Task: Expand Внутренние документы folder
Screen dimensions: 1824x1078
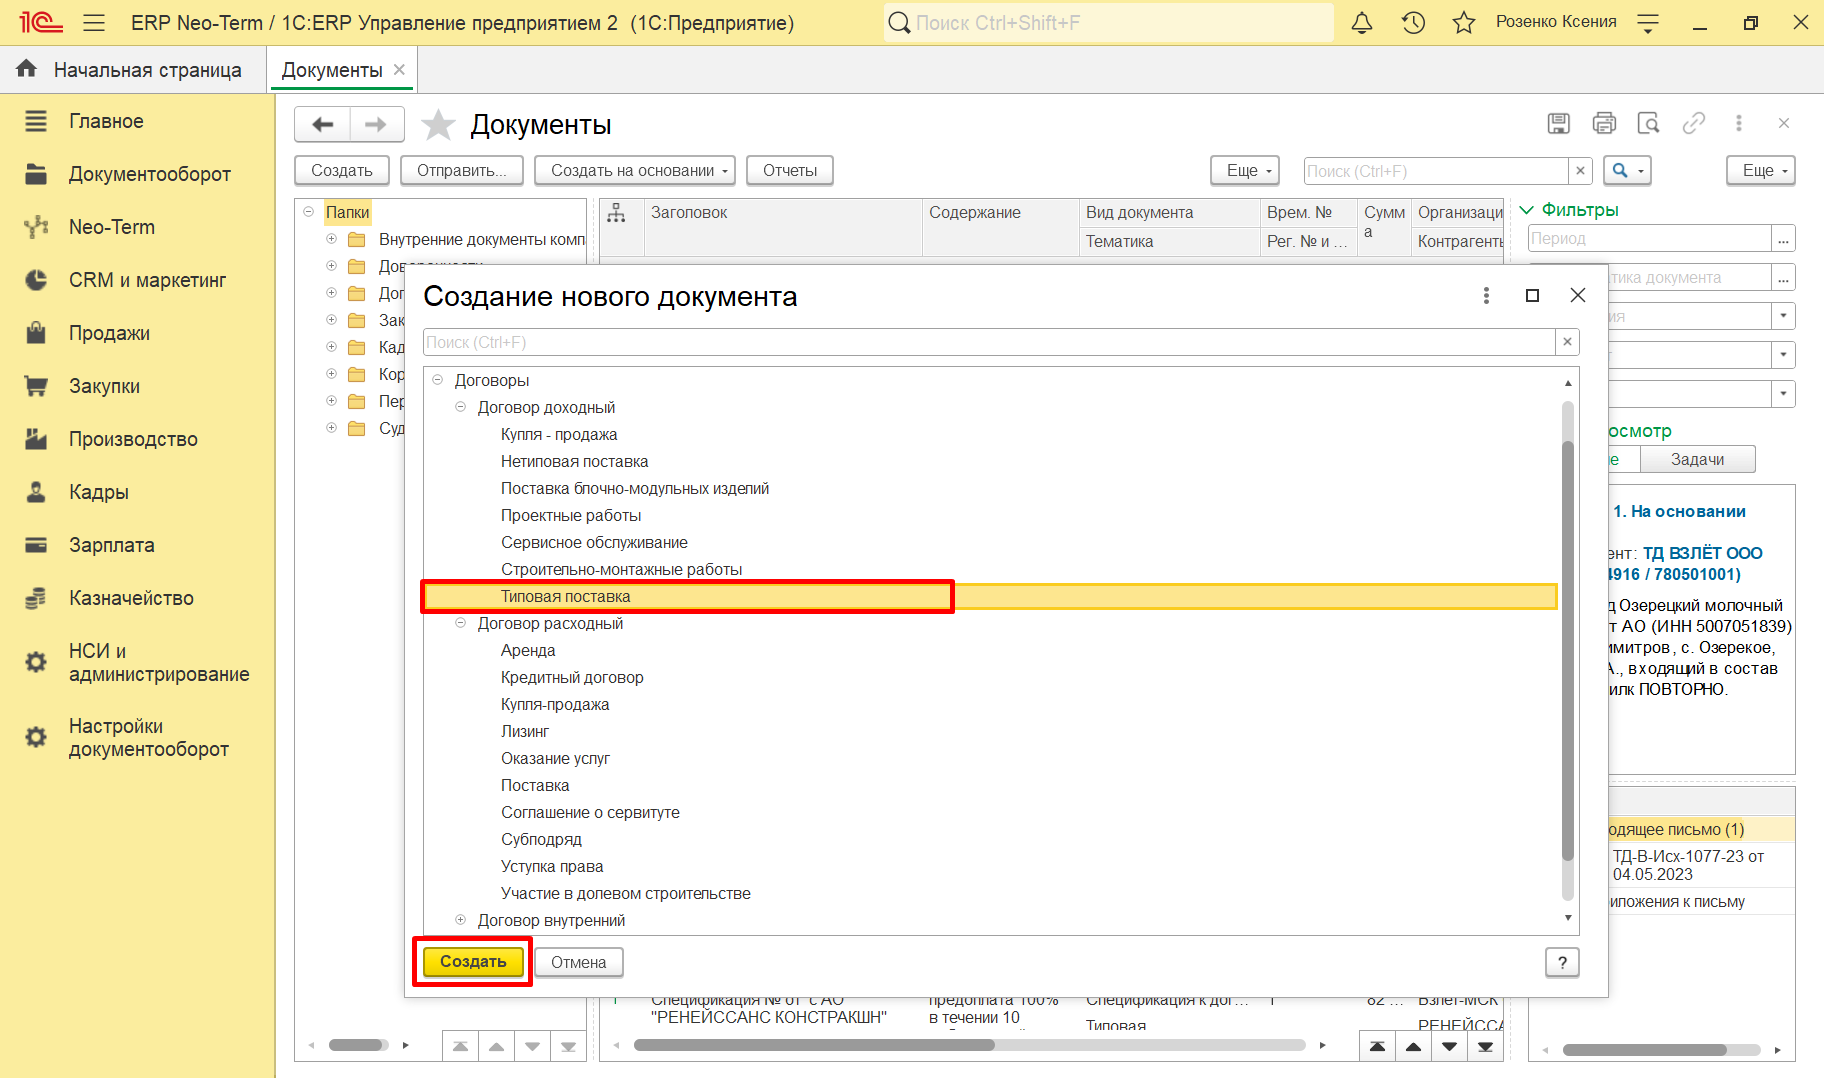Action: pyautogui.click(x=331, y=239)
